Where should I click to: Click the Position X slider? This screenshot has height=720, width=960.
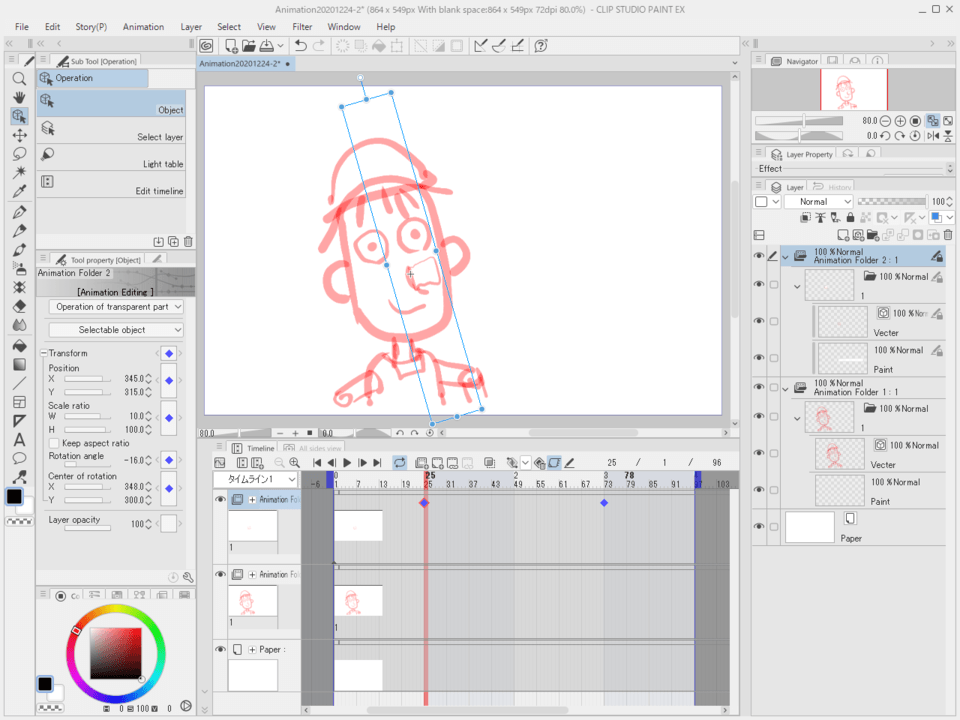click(88, 379)
